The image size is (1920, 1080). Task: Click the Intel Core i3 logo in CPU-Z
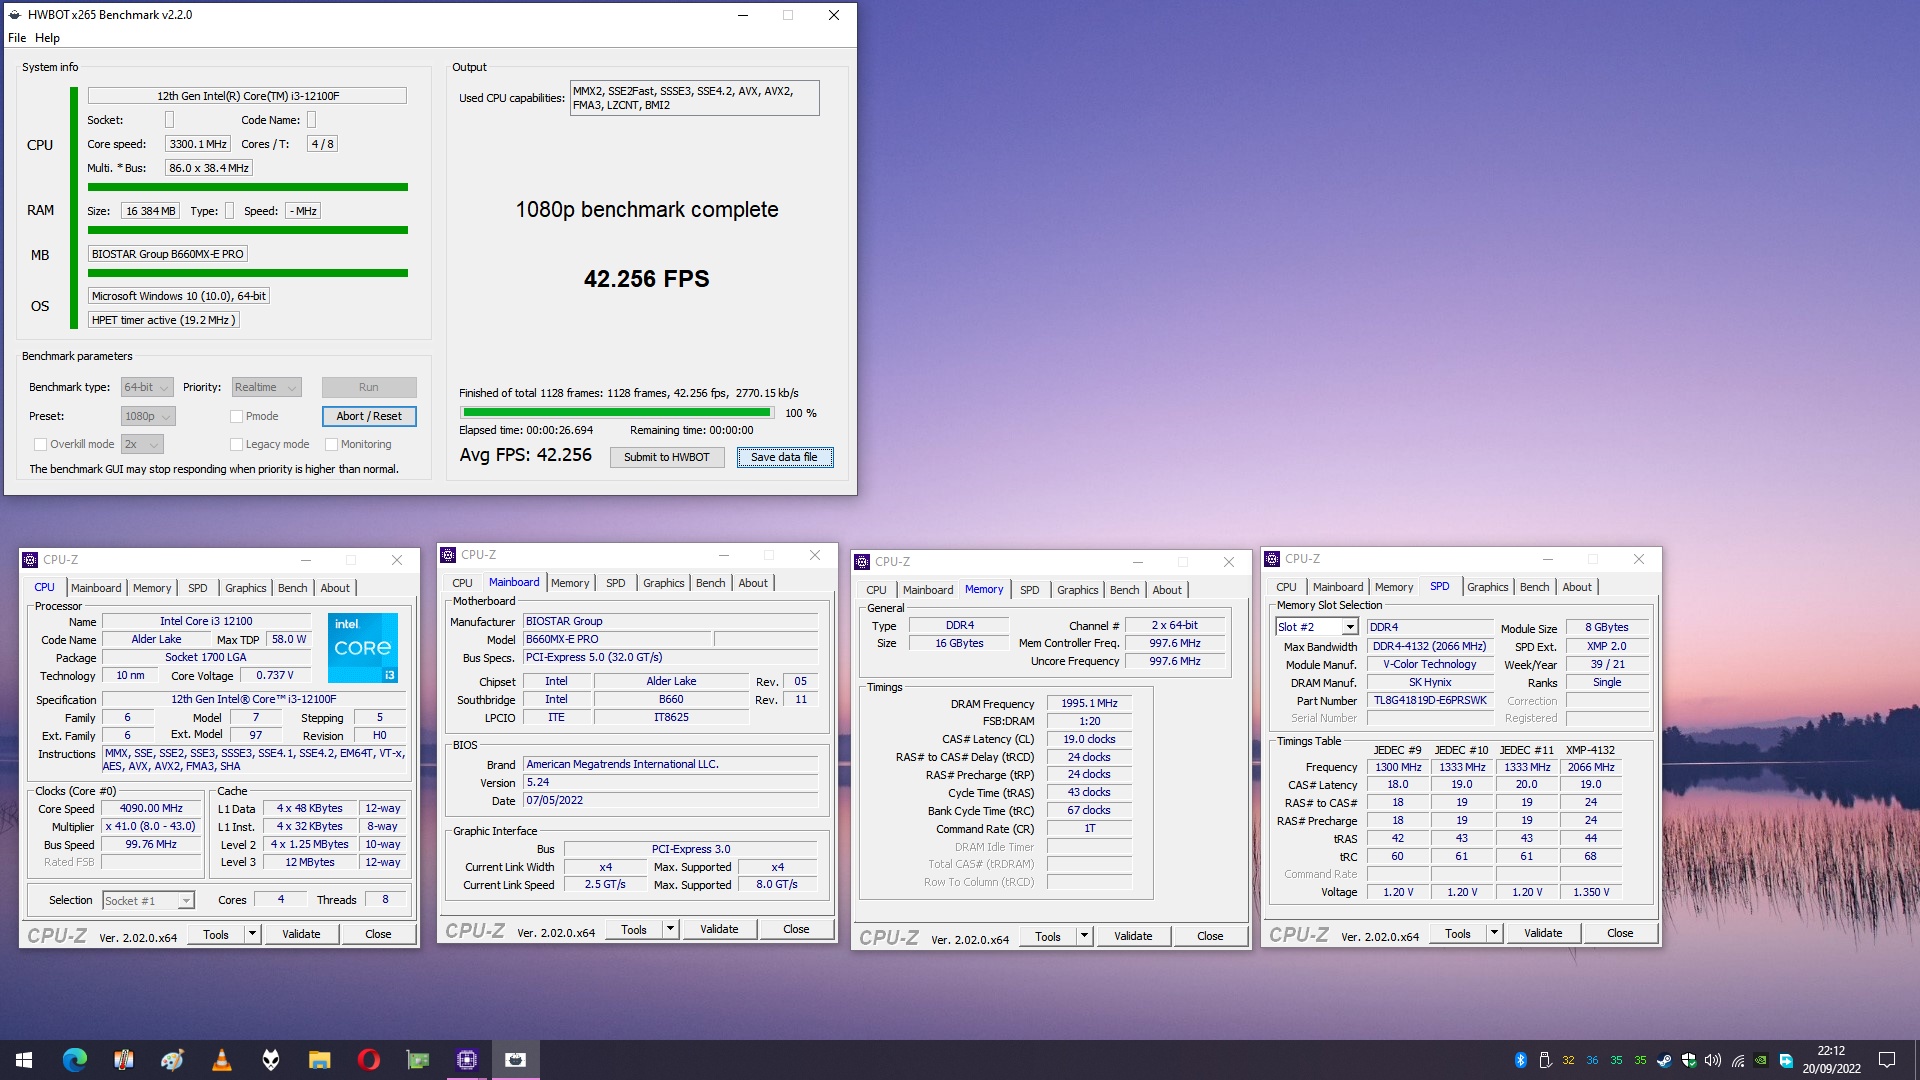362,648
